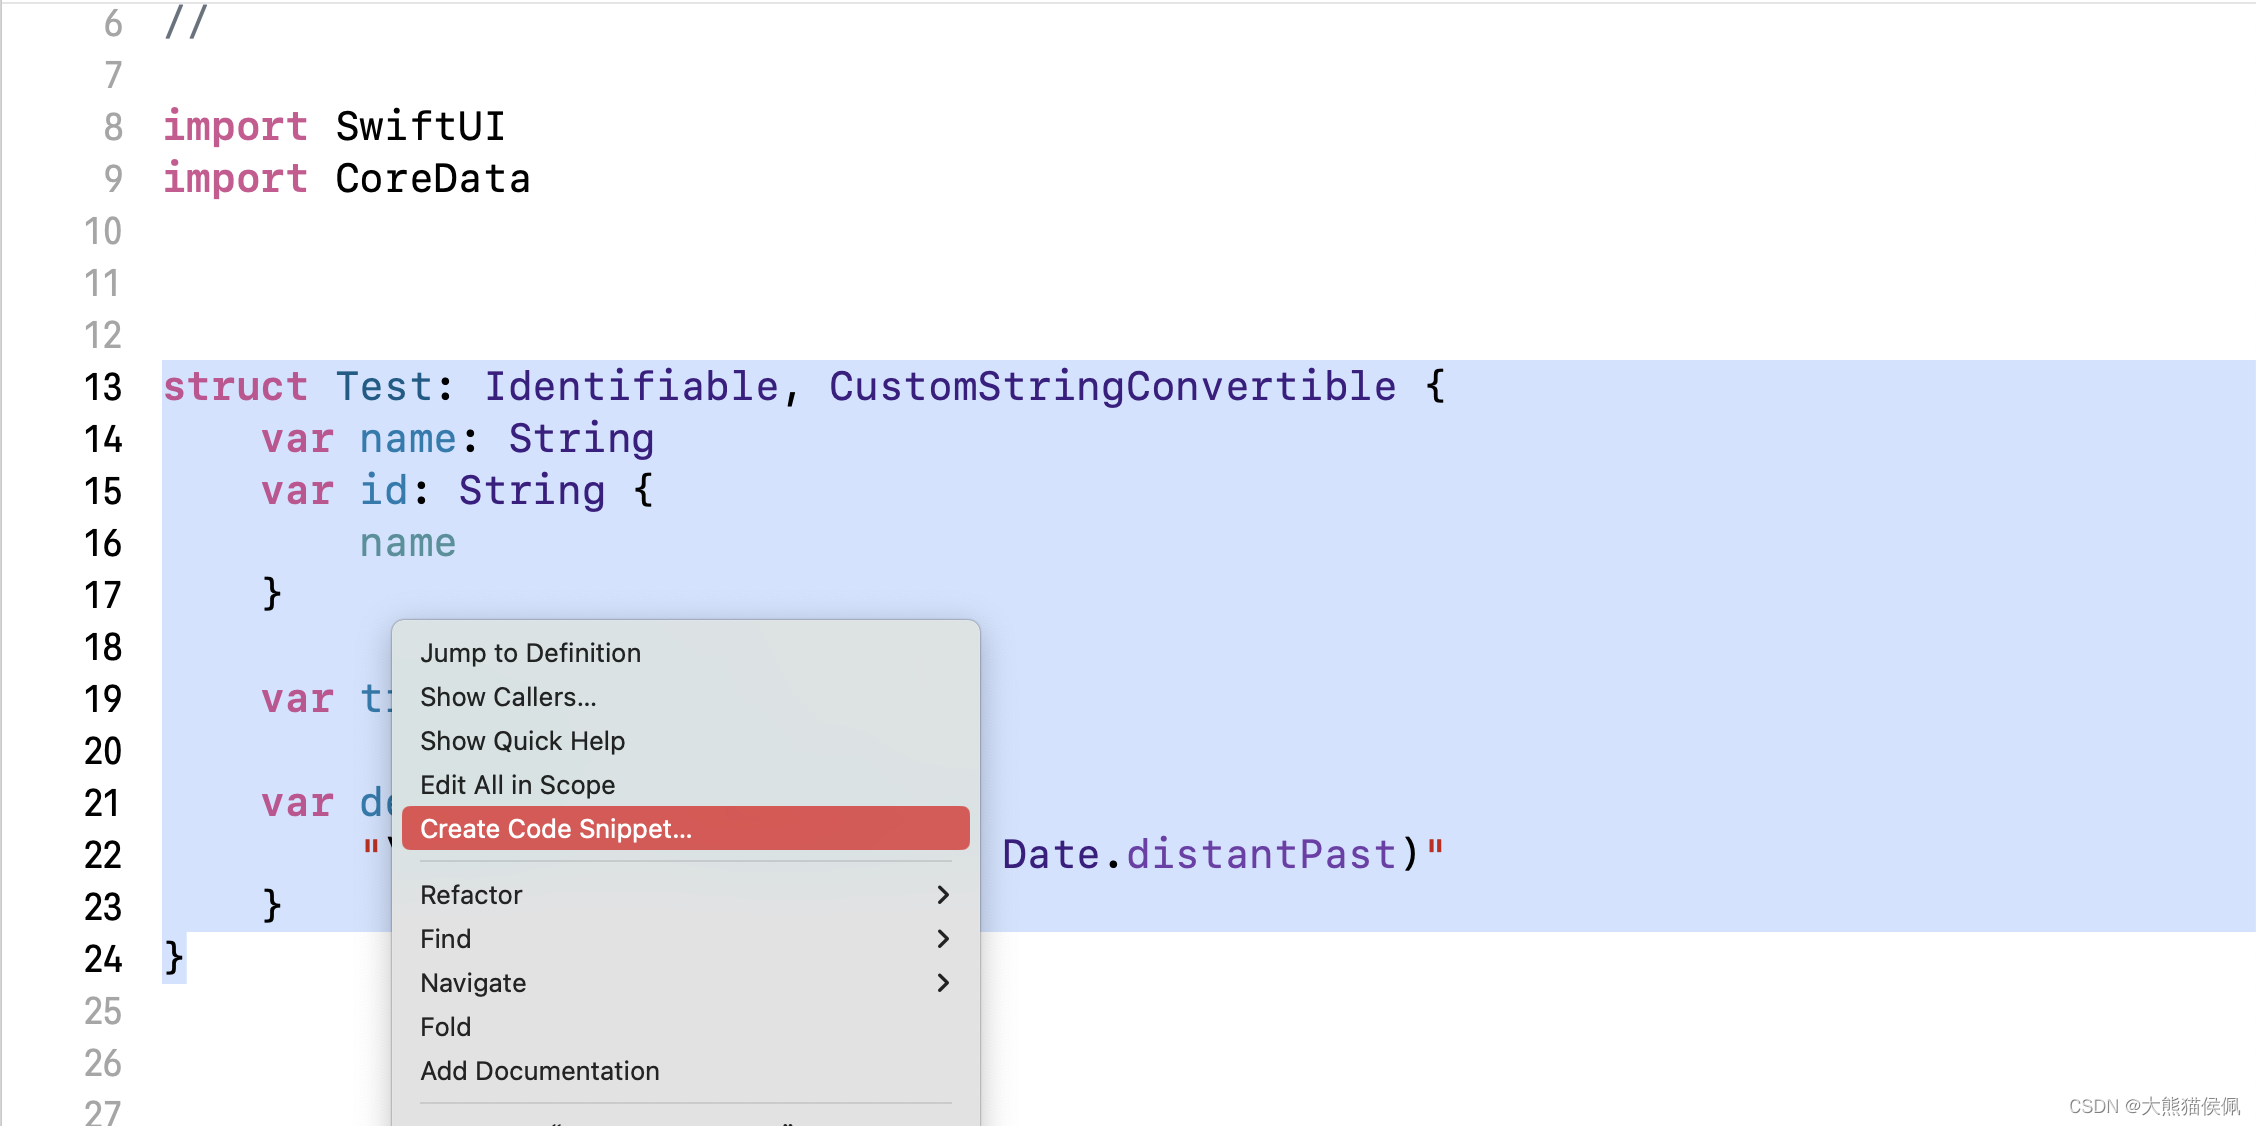Click the comment slashes on line 6

tap(186, 22)
